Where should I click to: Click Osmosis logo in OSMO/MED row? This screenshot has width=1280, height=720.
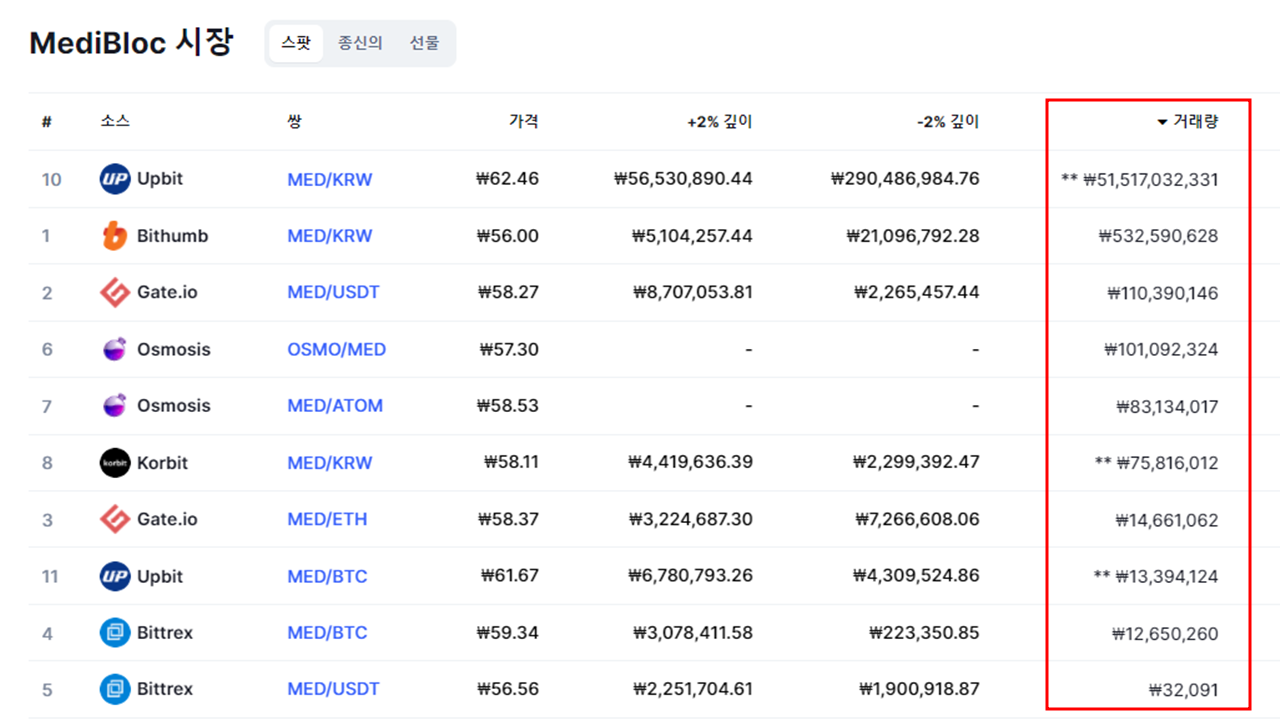click(115, 349)
